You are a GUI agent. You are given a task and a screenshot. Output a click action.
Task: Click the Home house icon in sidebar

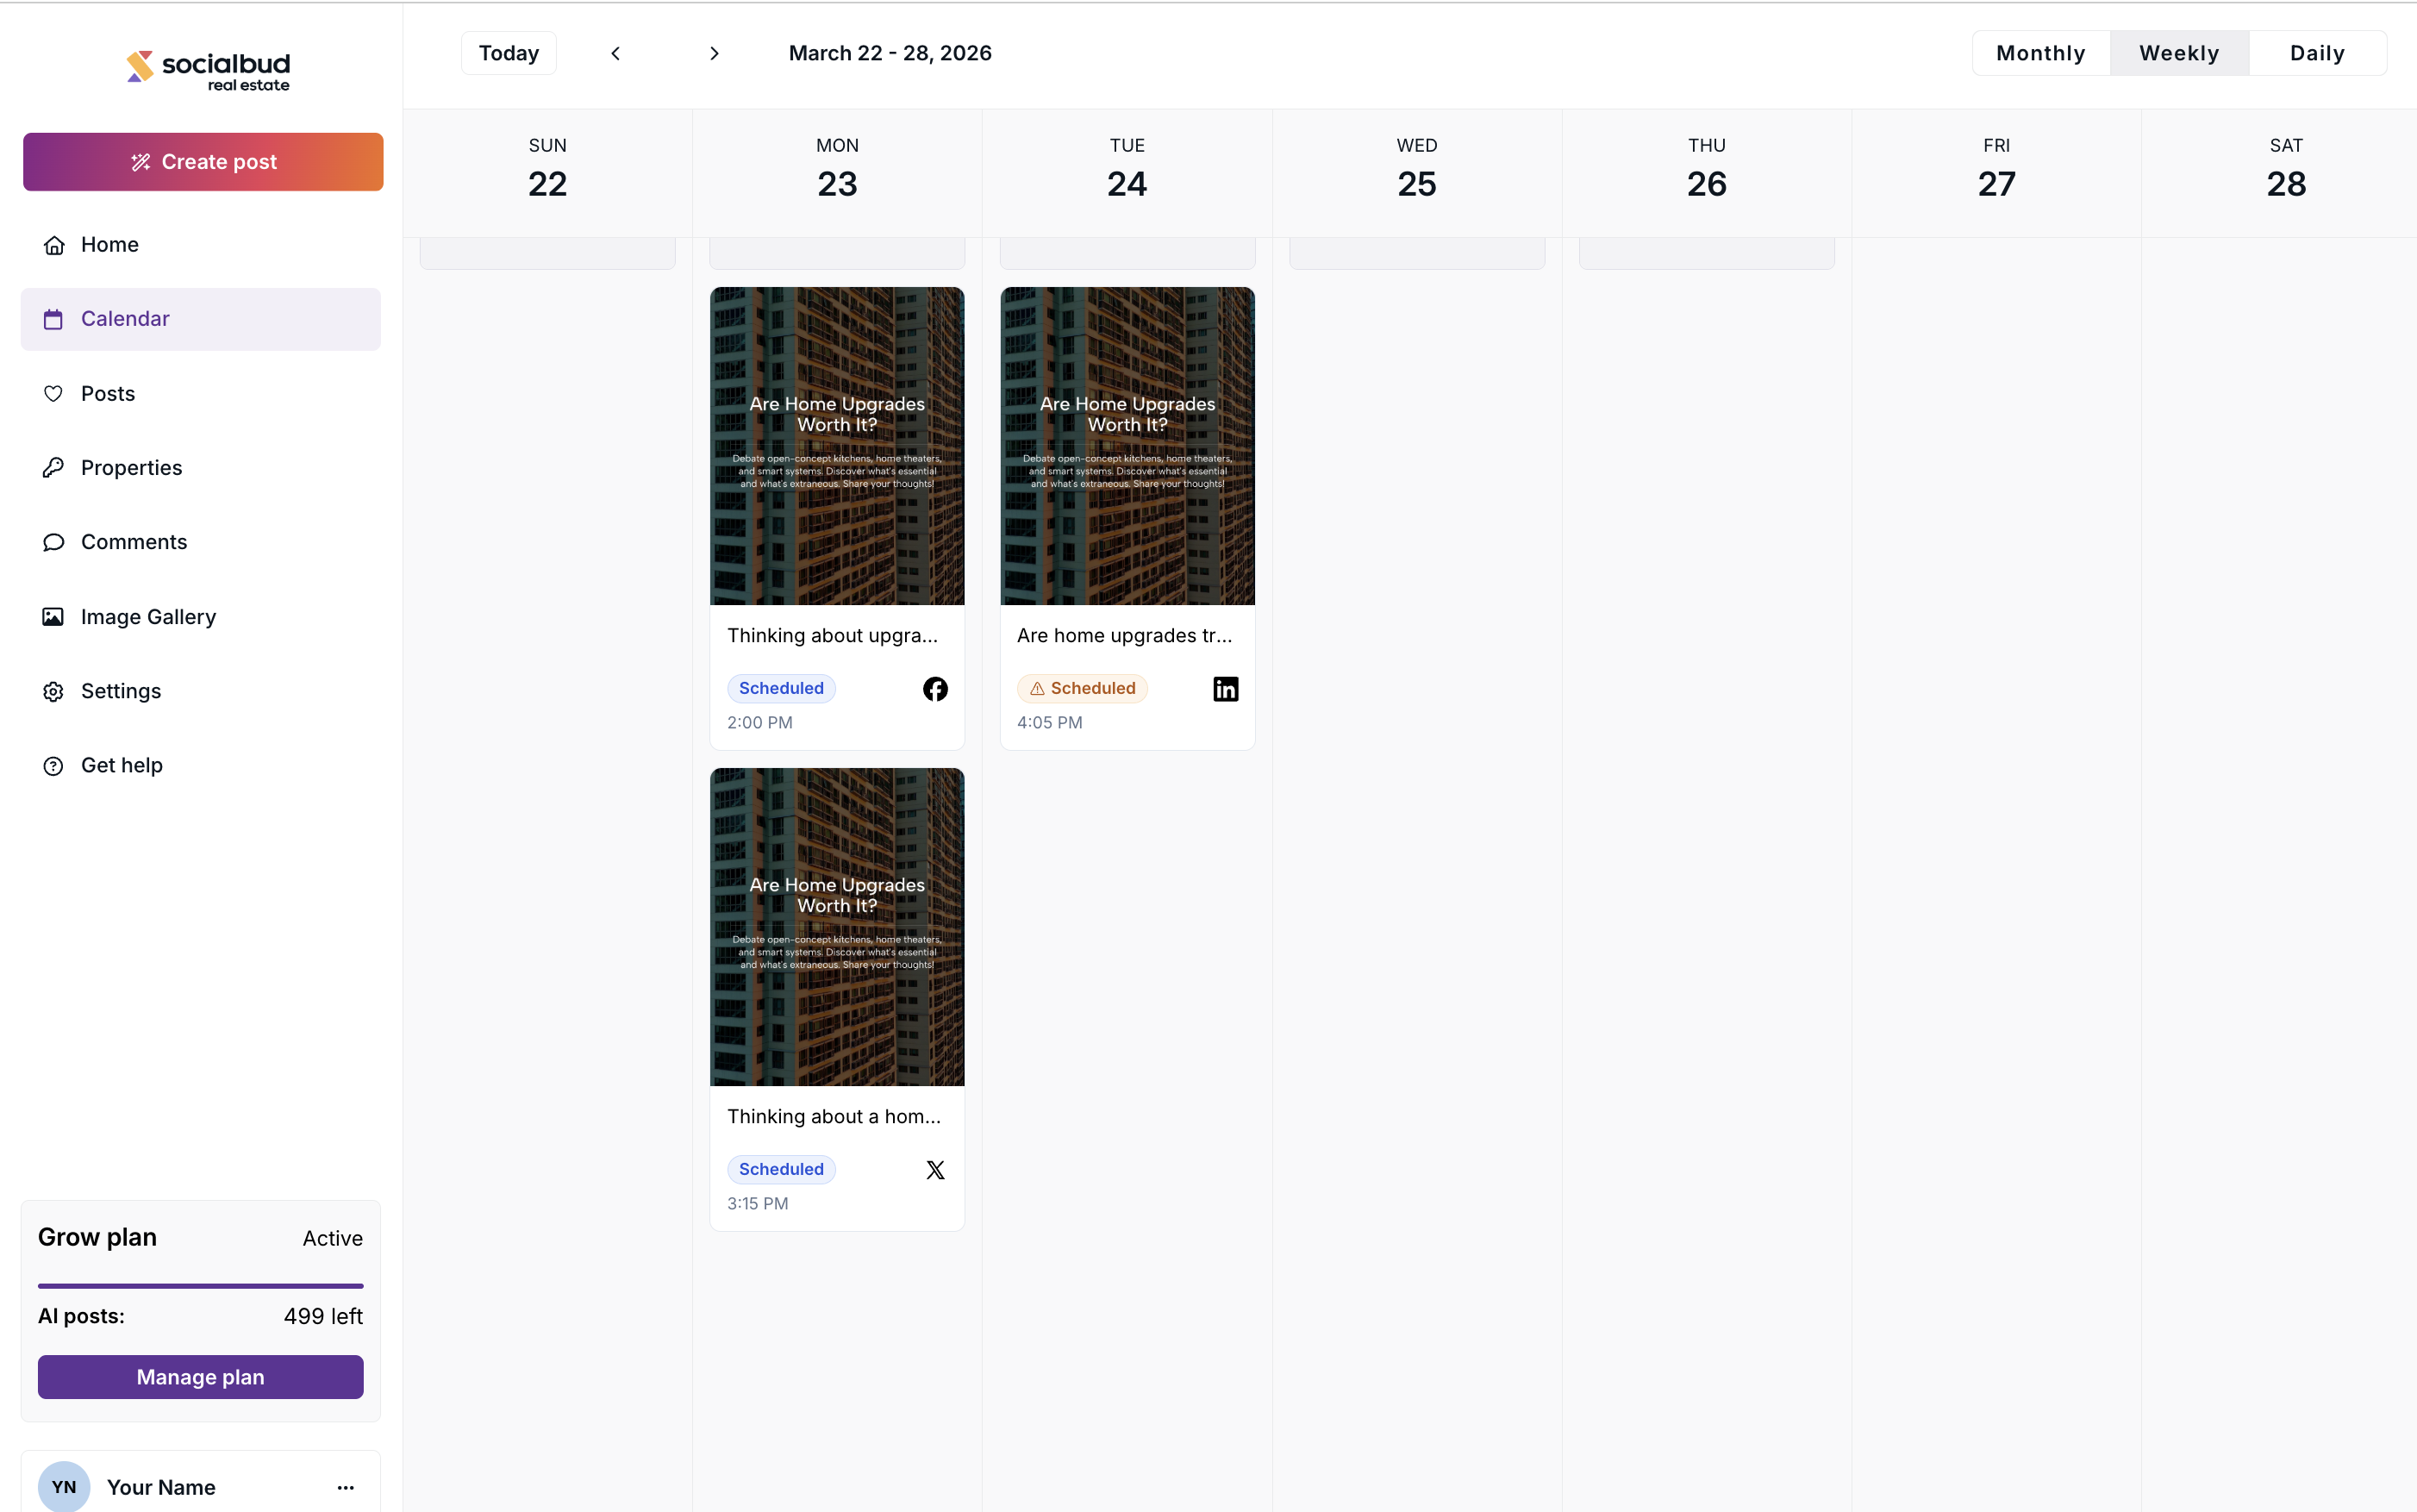pos(54,245)
